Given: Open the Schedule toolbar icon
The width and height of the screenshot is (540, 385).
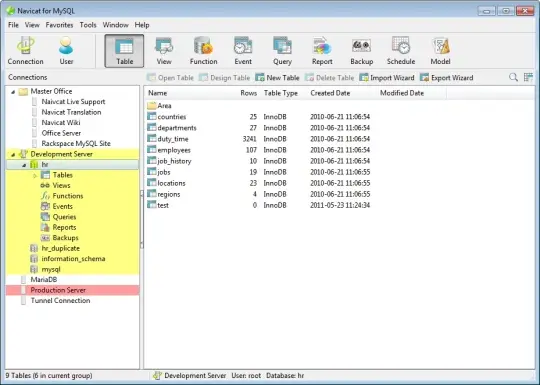Looking at the screenshot, I should pos(401,51).
